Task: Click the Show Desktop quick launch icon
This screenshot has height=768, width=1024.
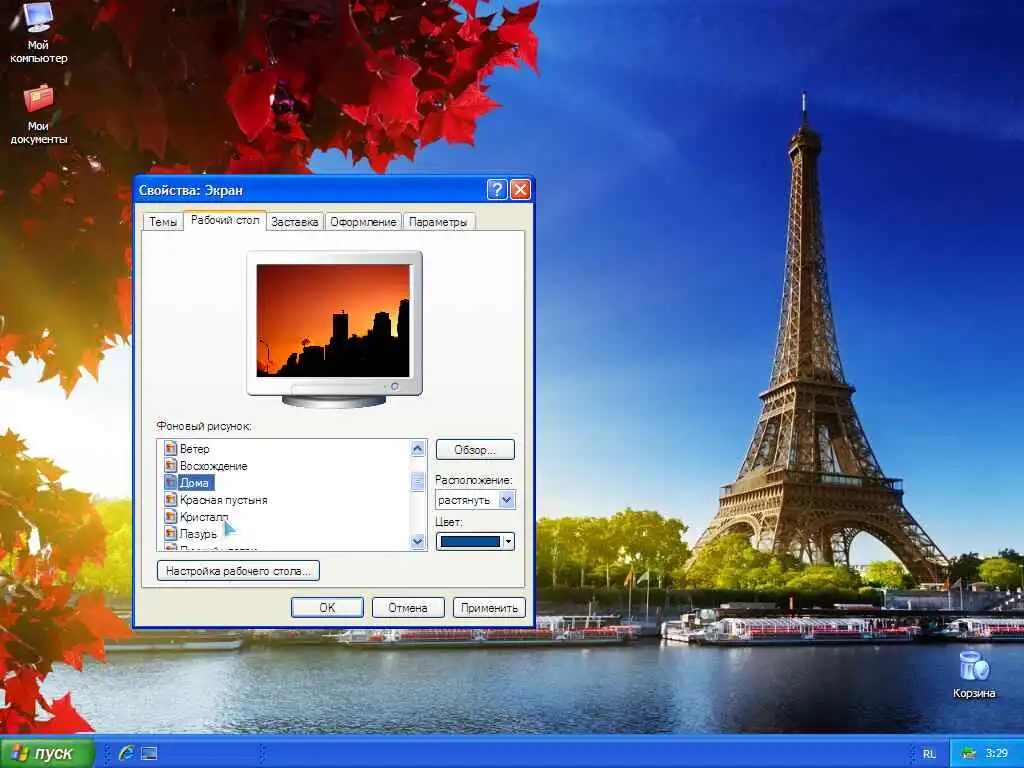Action: click(150, 753)
